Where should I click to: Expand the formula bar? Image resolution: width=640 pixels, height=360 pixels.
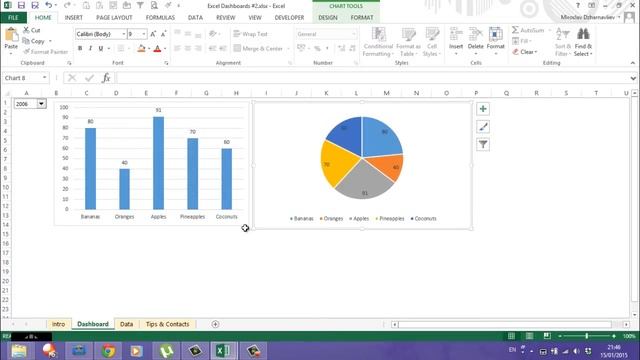[x=633, y=78]
